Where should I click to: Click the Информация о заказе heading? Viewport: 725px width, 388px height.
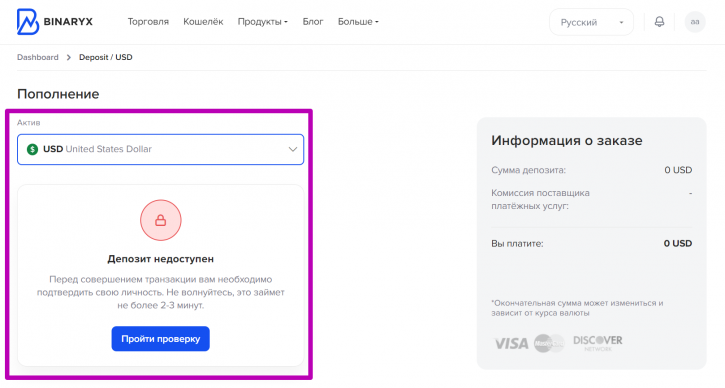pyautogui.click(x=567, y=141)
